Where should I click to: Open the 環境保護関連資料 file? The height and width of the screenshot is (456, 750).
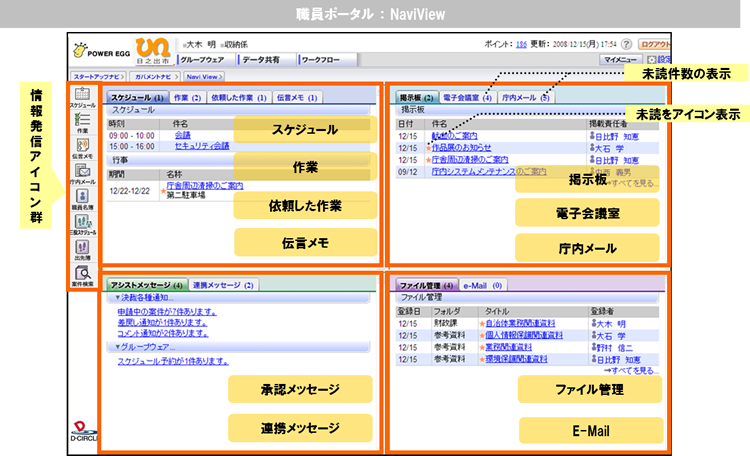point(517,359)
